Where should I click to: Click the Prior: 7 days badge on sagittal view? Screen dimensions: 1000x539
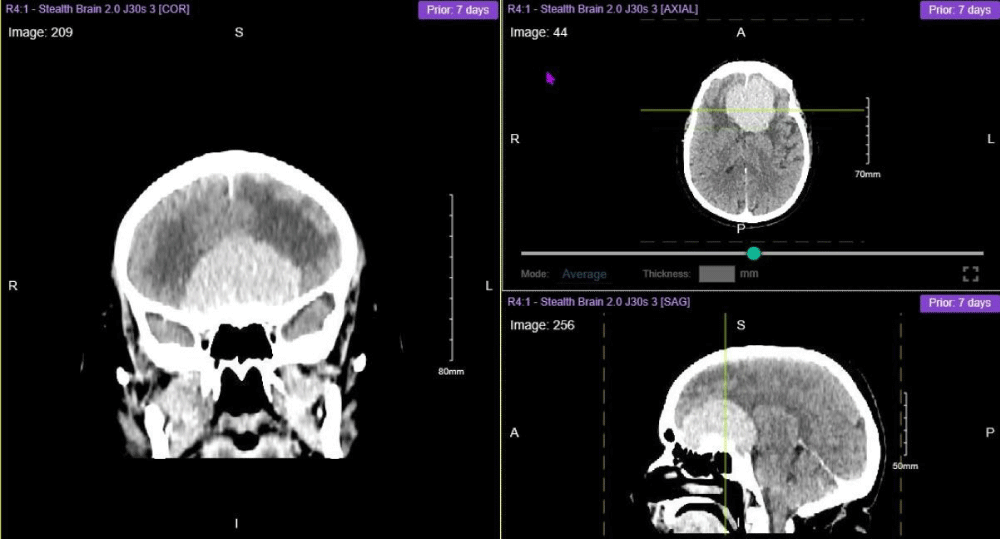(x=959, y=303)
